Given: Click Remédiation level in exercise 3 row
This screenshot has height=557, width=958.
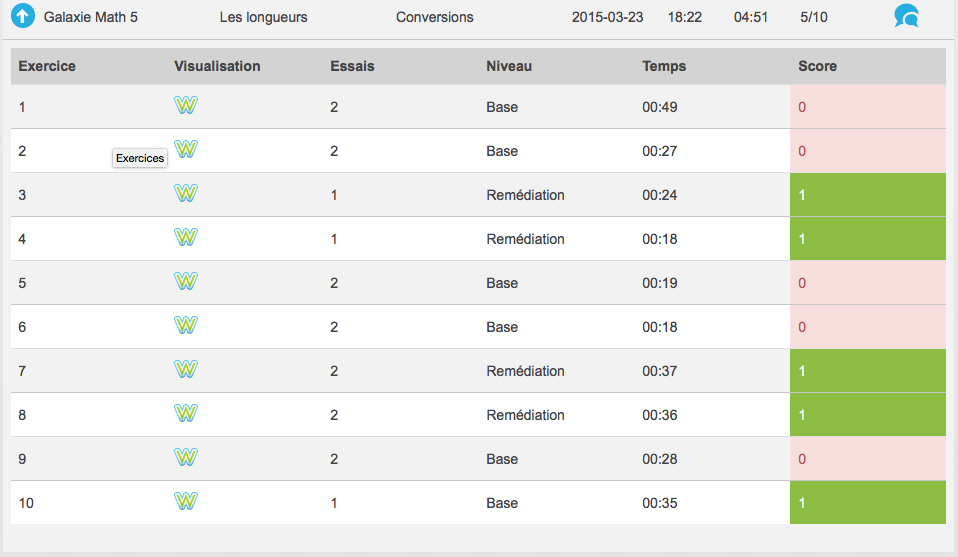Looking at the screenshot, I should point(525,195).
